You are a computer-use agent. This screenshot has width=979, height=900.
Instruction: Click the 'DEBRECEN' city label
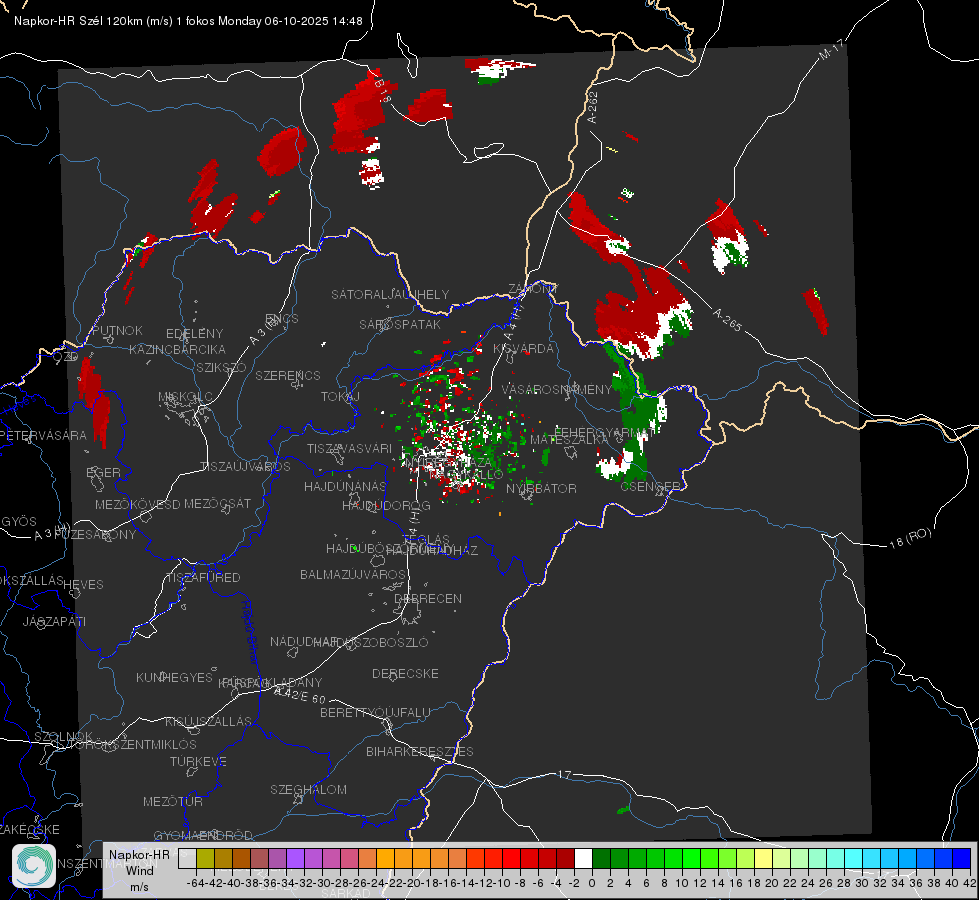[x=428, y=598]
